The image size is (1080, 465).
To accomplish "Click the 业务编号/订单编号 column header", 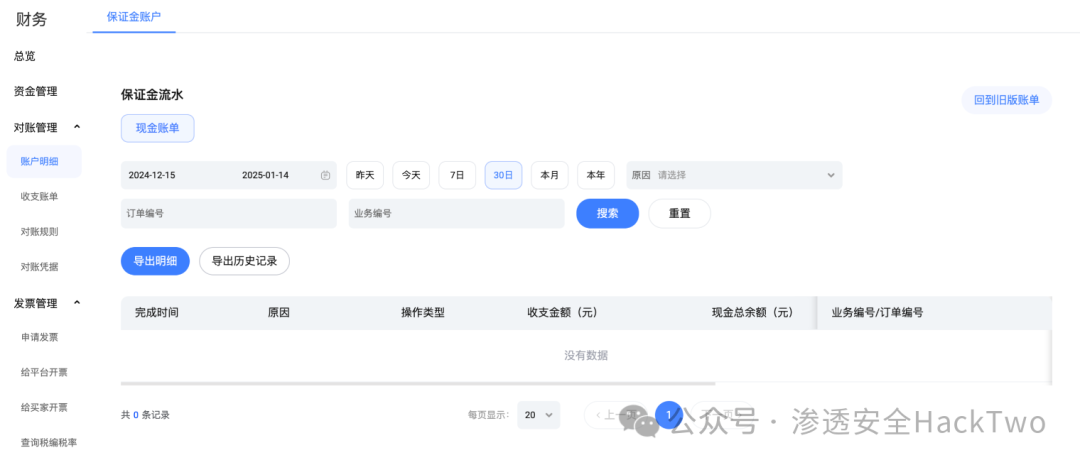I will point(878,313).
